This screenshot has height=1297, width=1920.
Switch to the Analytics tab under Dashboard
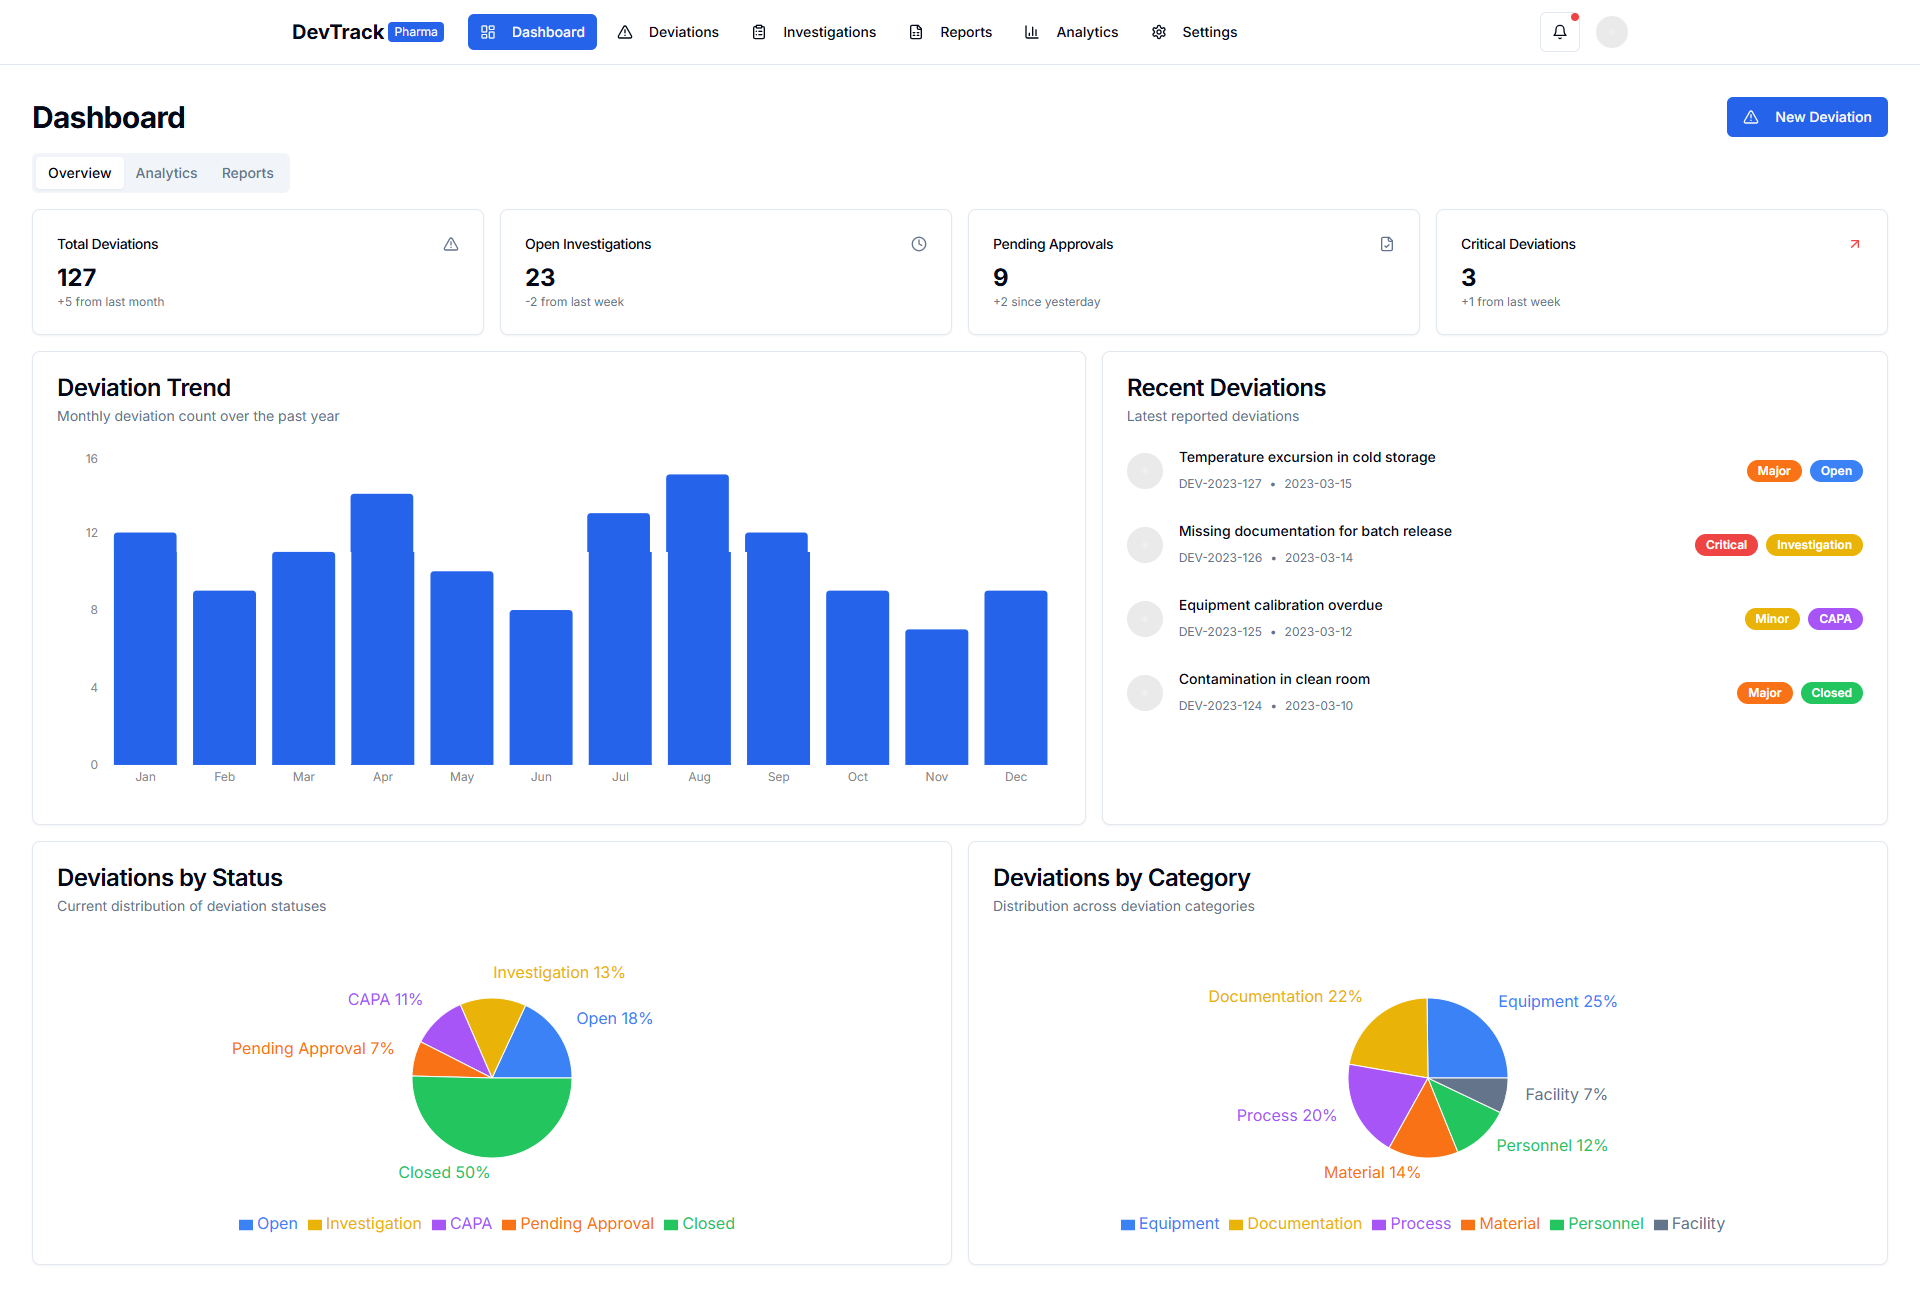click(x=167, y=173)
